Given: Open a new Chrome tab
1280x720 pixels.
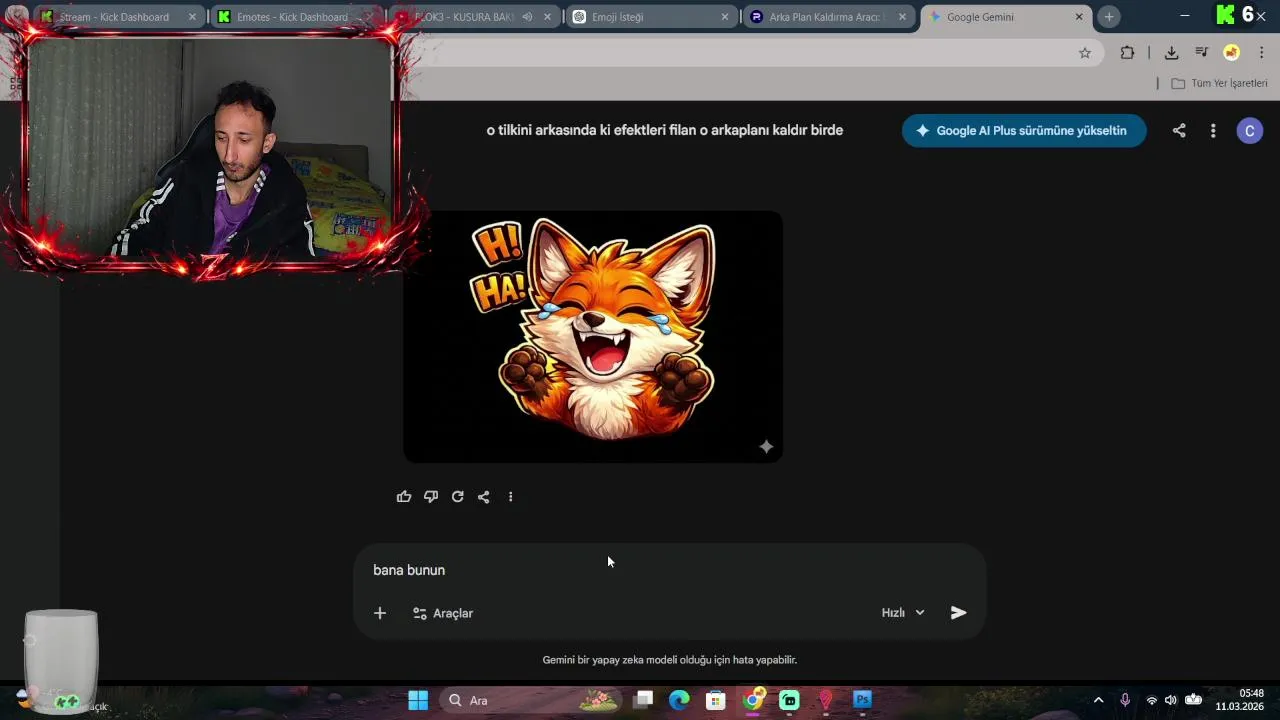Looking at the screenshot, I should pyautogui.click(x=1108, y=17).
